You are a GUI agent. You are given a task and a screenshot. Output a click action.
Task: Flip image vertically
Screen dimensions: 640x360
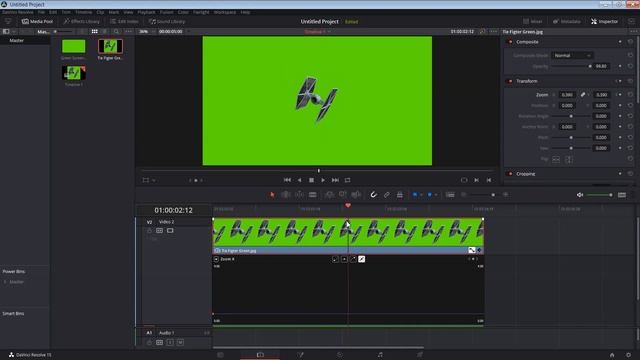point(569,159)
